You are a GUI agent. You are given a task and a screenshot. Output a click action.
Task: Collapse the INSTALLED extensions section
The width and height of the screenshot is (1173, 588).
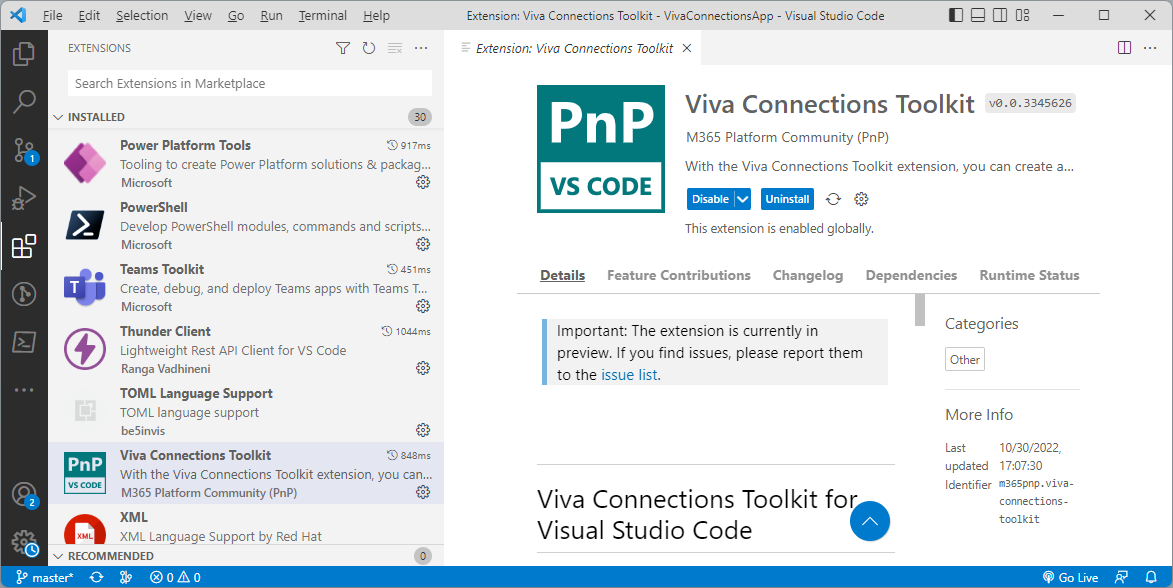point(58,117)
